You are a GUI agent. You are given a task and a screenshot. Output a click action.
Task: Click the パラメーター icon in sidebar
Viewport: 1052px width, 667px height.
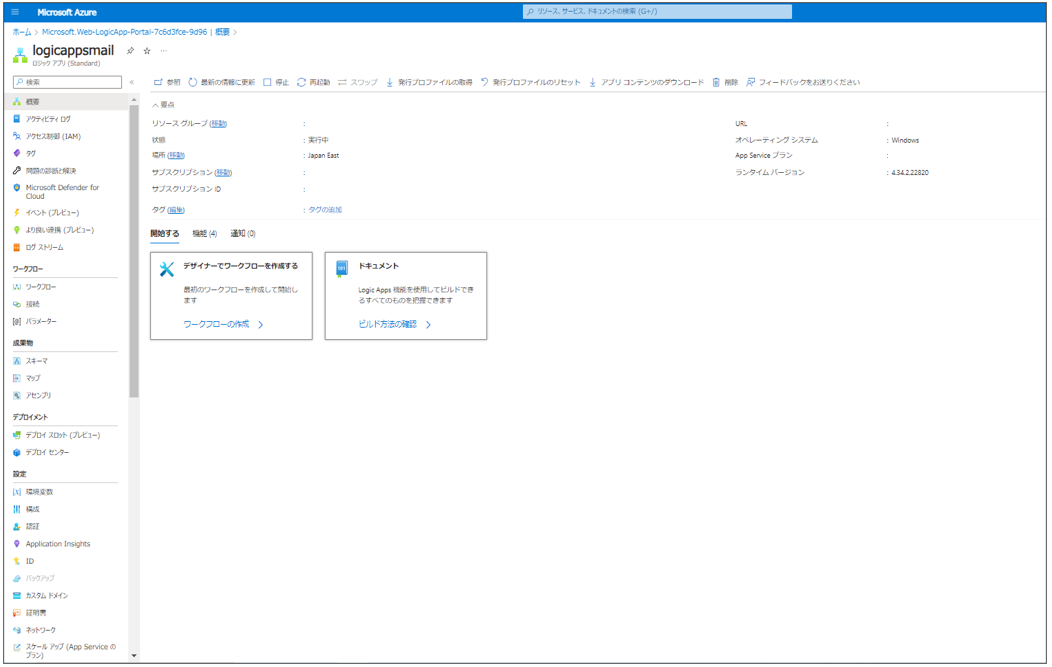[x=17, y=322]
